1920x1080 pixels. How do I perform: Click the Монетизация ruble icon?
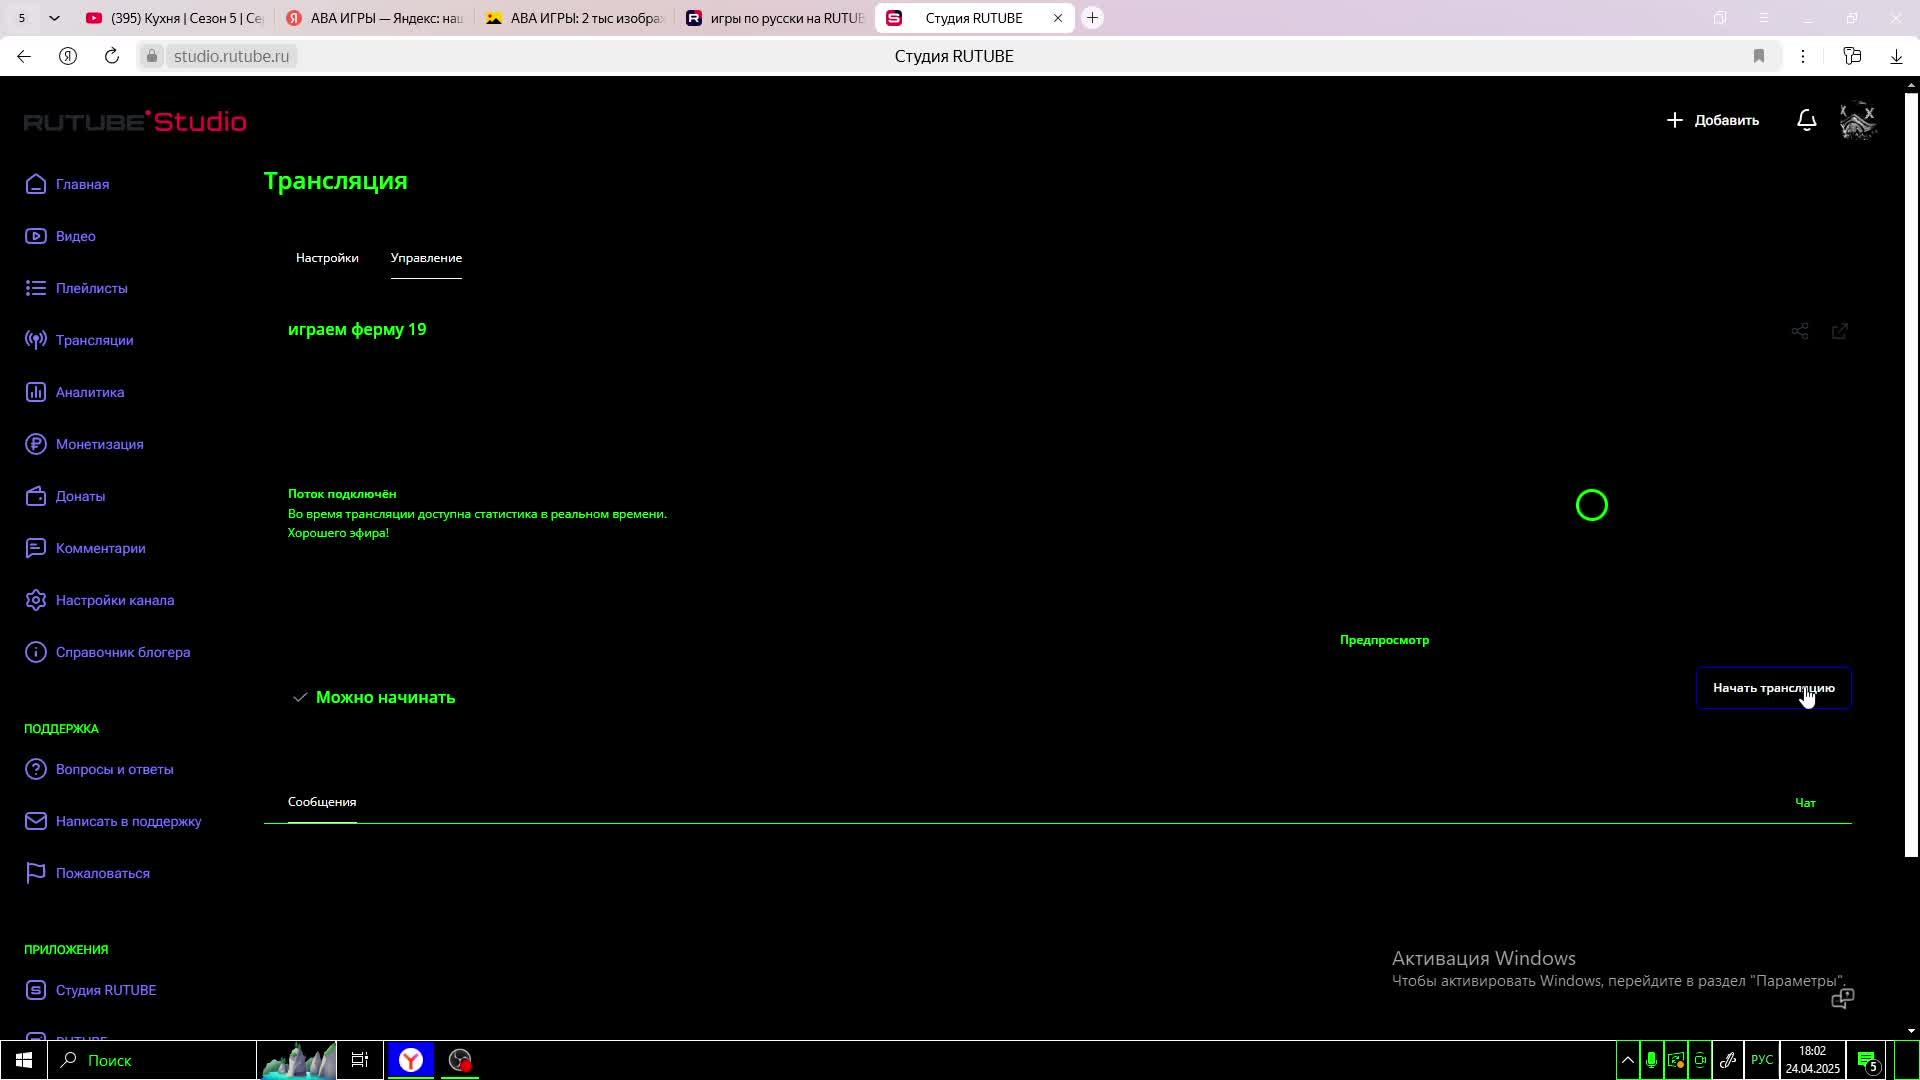click(36, 444)
